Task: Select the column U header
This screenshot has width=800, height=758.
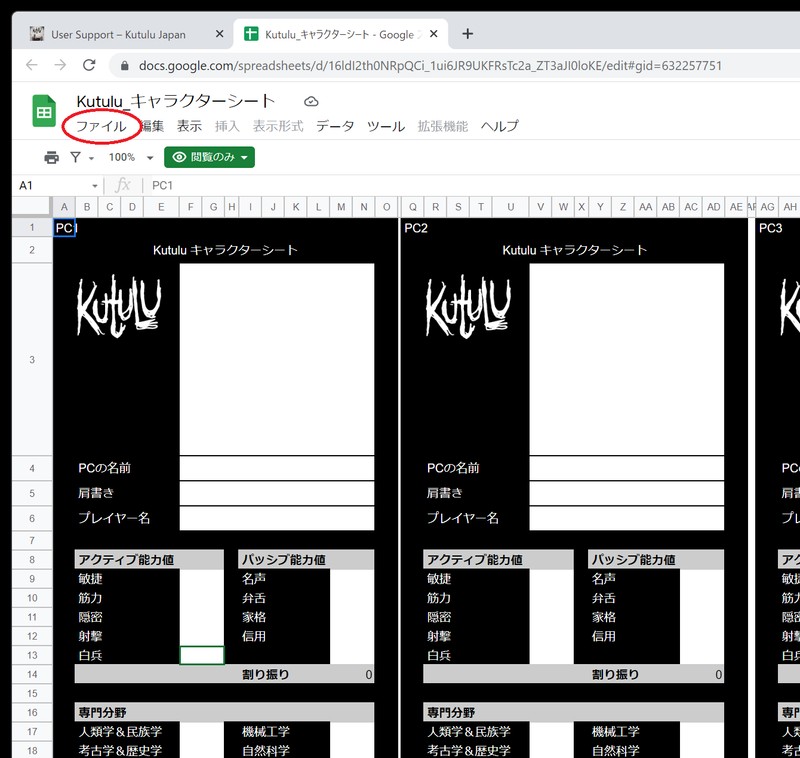Action: pos(510,207)
